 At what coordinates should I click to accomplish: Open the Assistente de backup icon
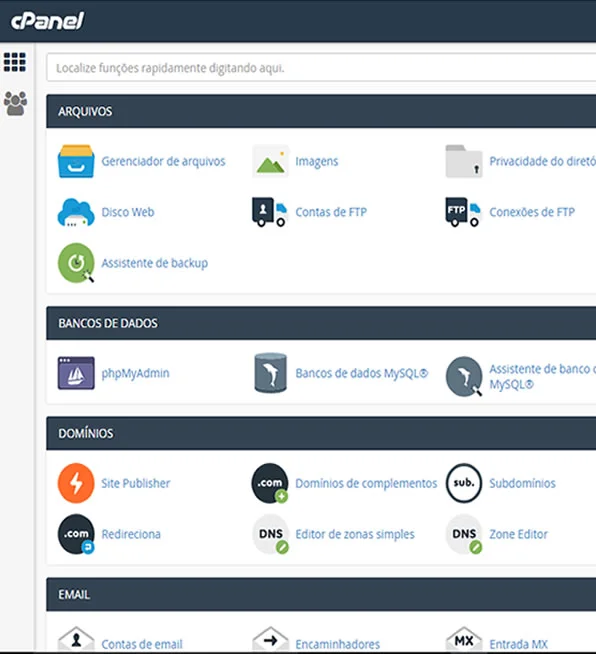76,263
